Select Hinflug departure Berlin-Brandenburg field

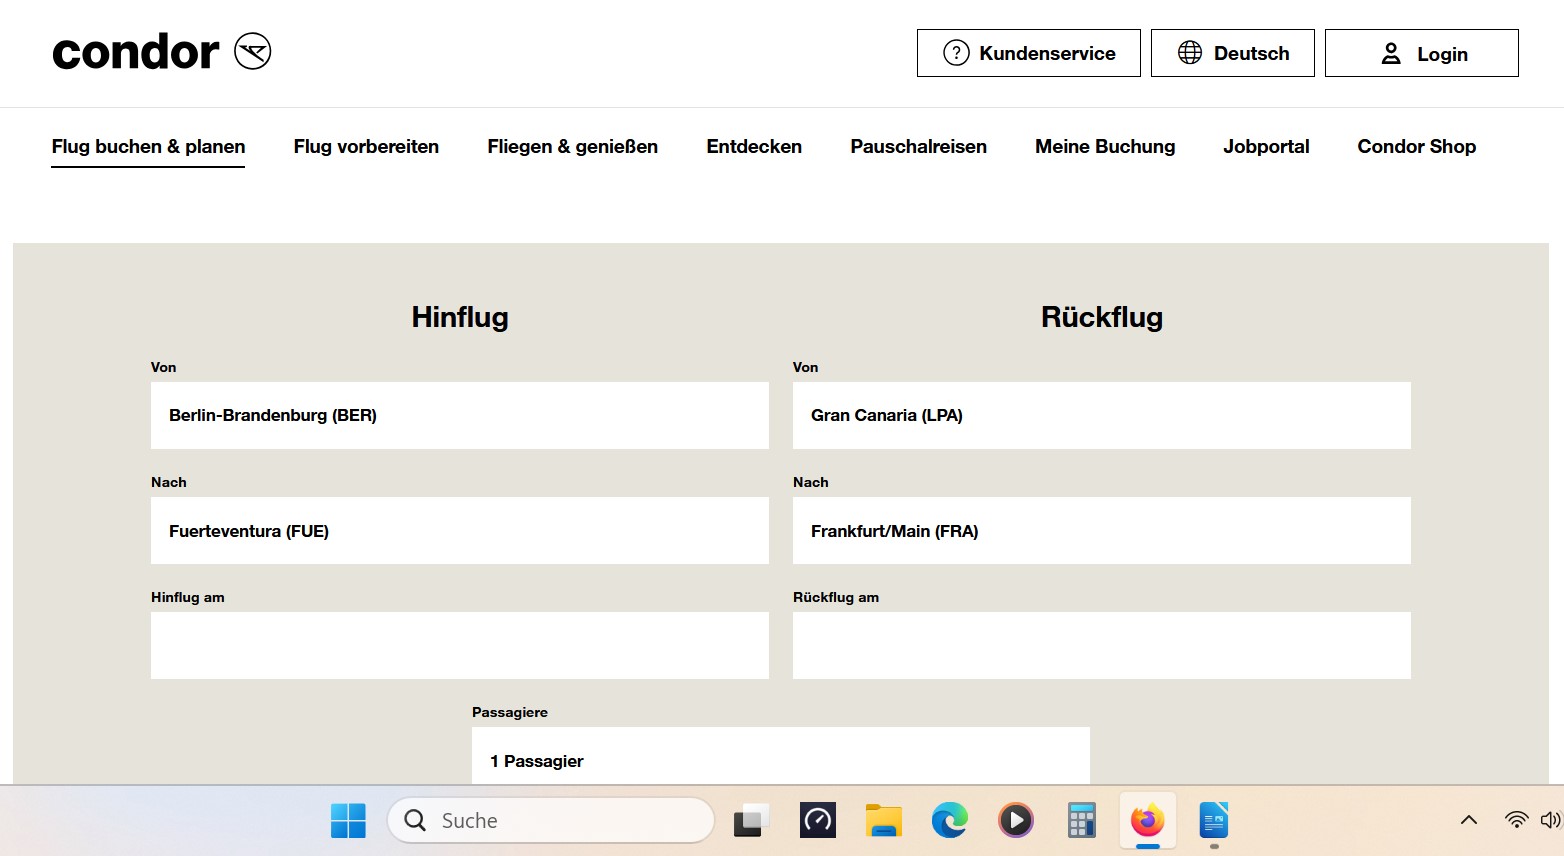tap(459, 415)
